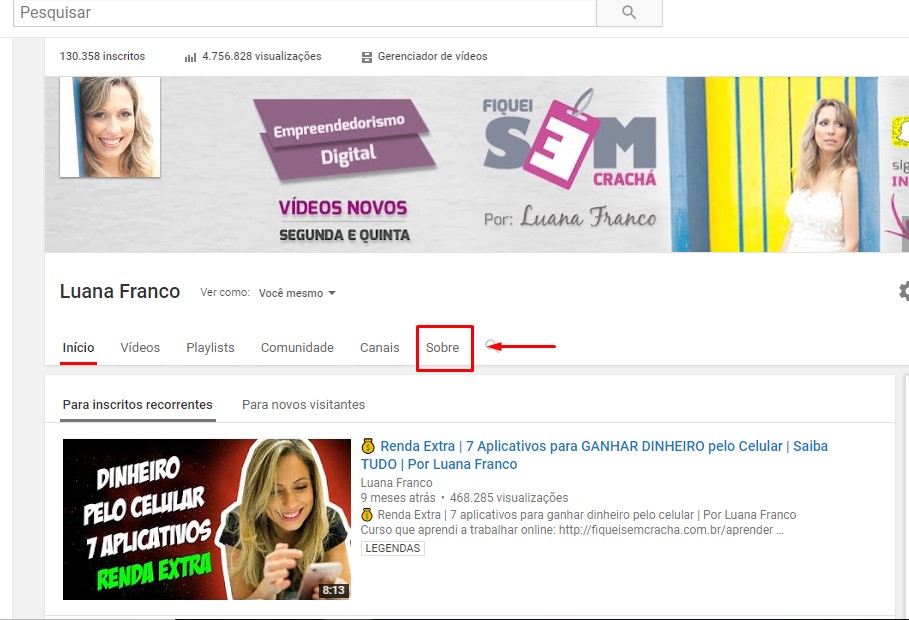This screenshot has width=909, height=620.
Task: Open the Sobre tab
Action: (x=442, y=347)
